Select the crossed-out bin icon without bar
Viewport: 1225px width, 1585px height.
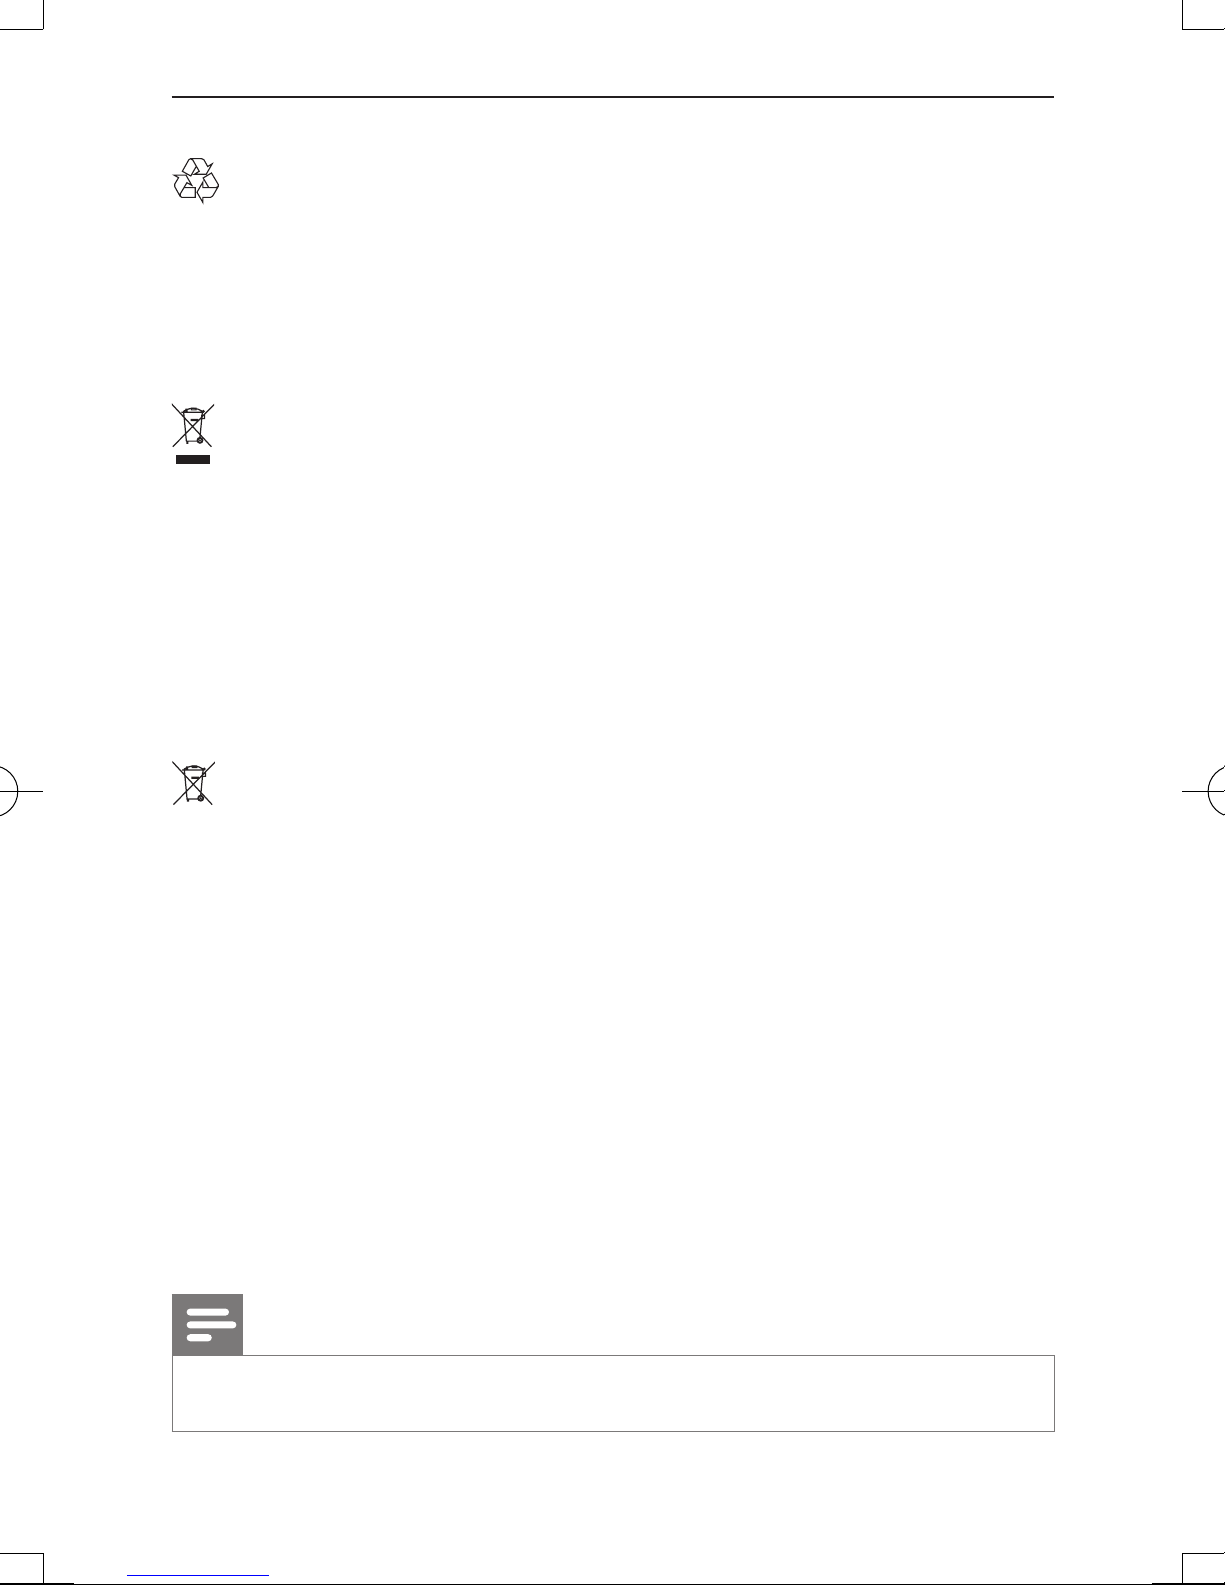193,784
